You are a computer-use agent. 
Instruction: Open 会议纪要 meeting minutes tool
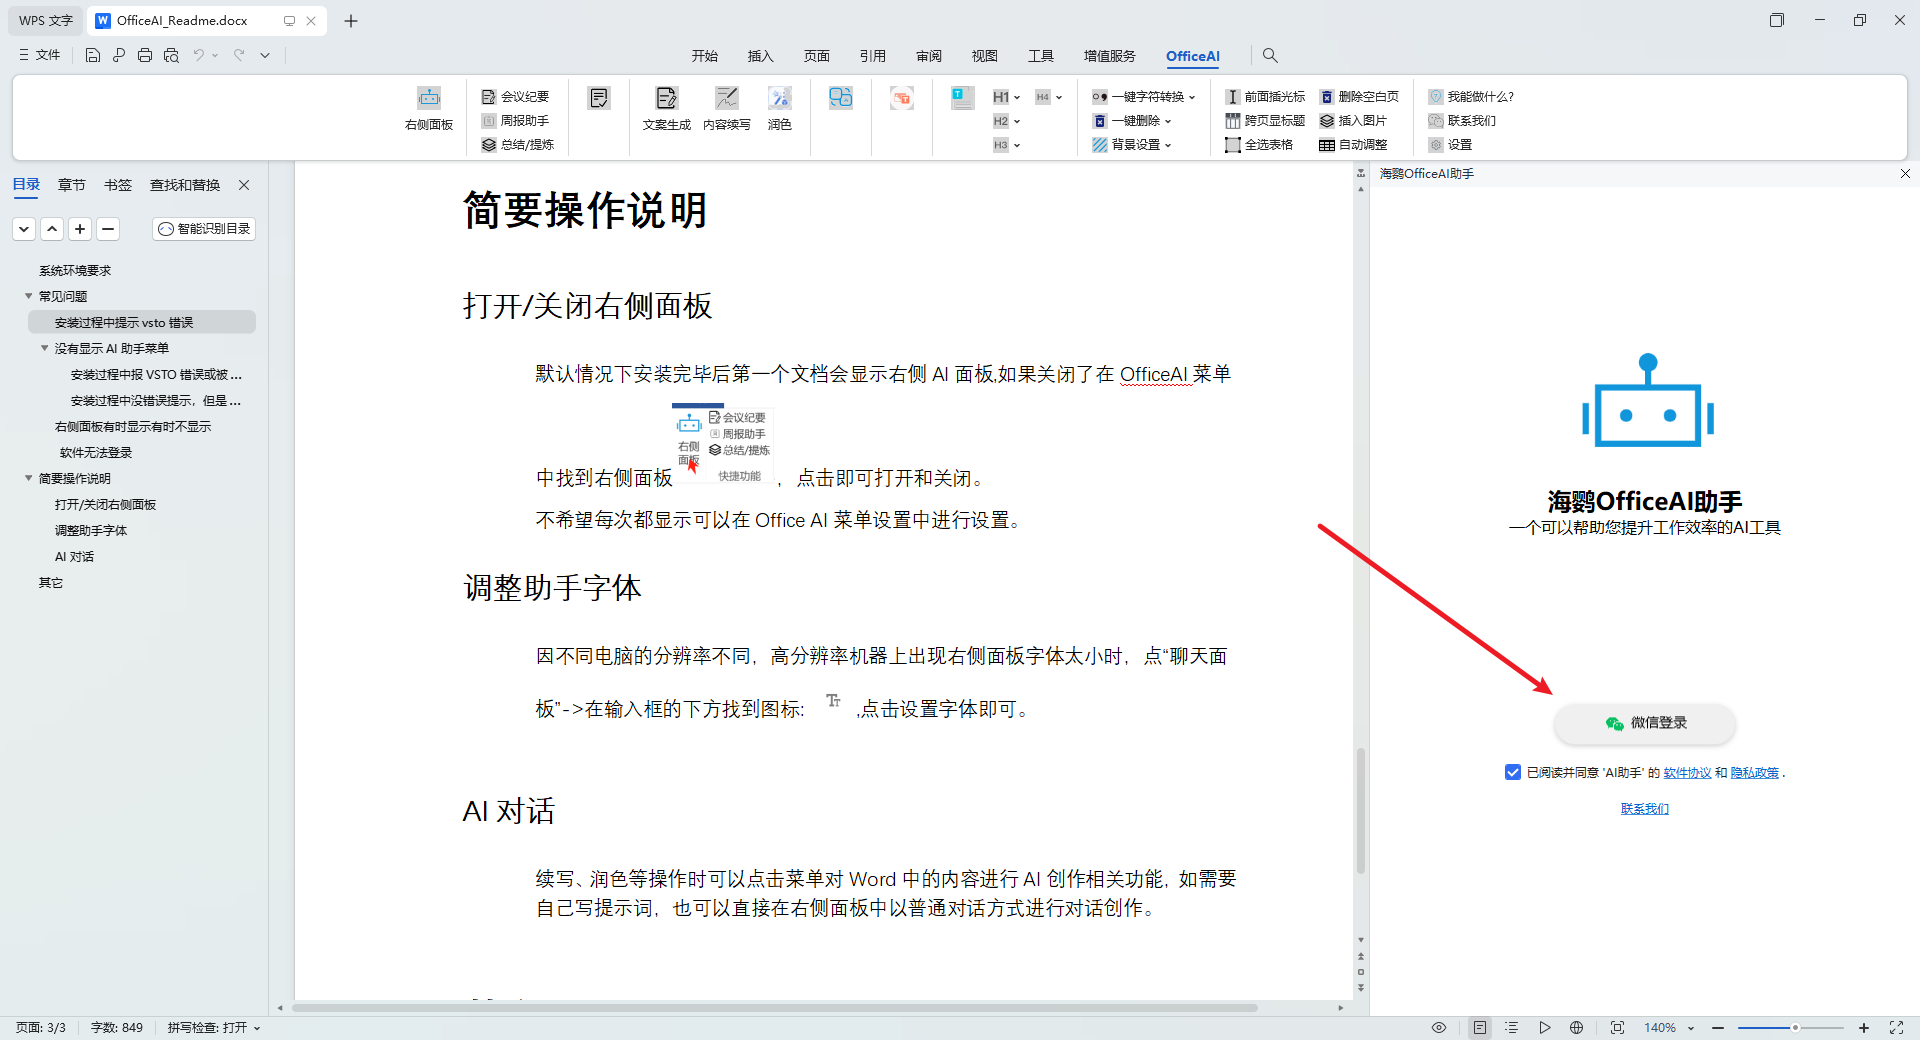(x=516, y=97)
